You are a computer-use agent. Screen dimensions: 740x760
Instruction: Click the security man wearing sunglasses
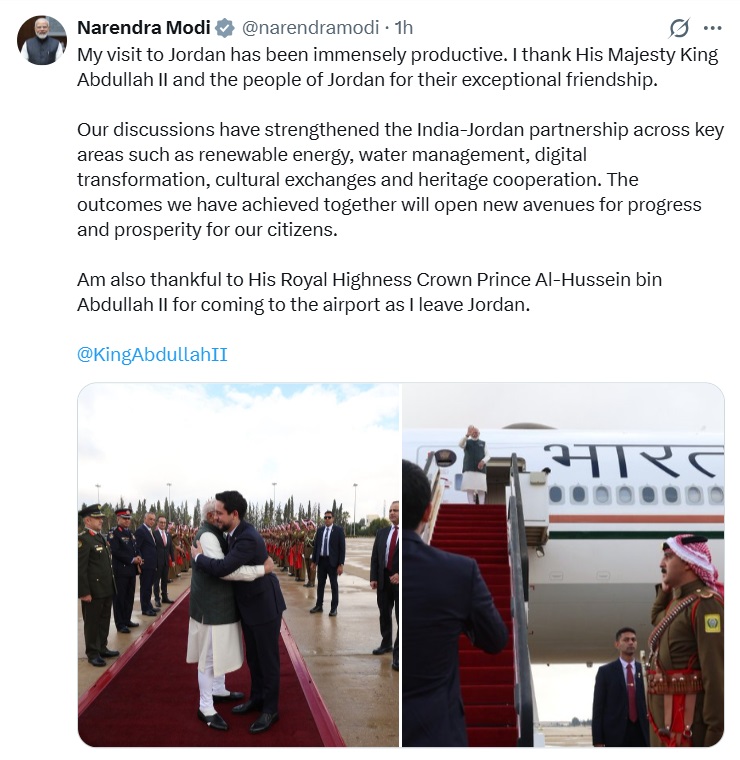[x=328, y=562]
